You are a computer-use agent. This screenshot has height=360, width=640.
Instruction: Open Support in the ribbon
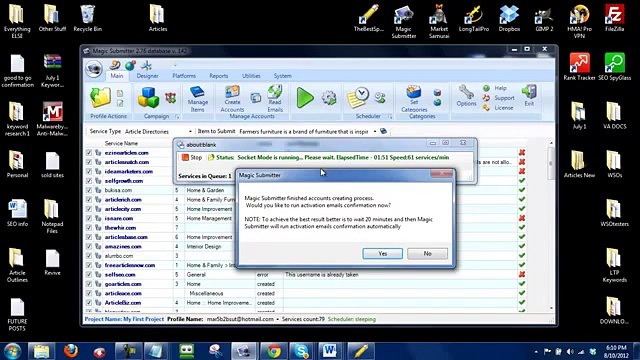pos(498,98)
